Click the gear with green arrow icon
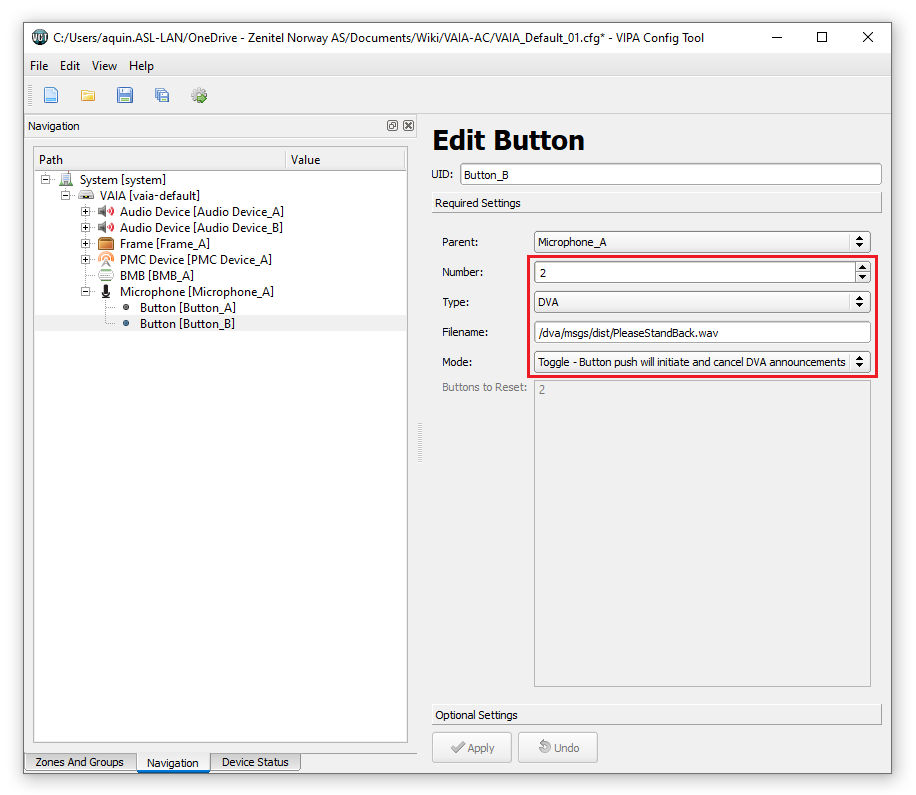The height and width of the screenshot is (795, 916). click(199, 96)
